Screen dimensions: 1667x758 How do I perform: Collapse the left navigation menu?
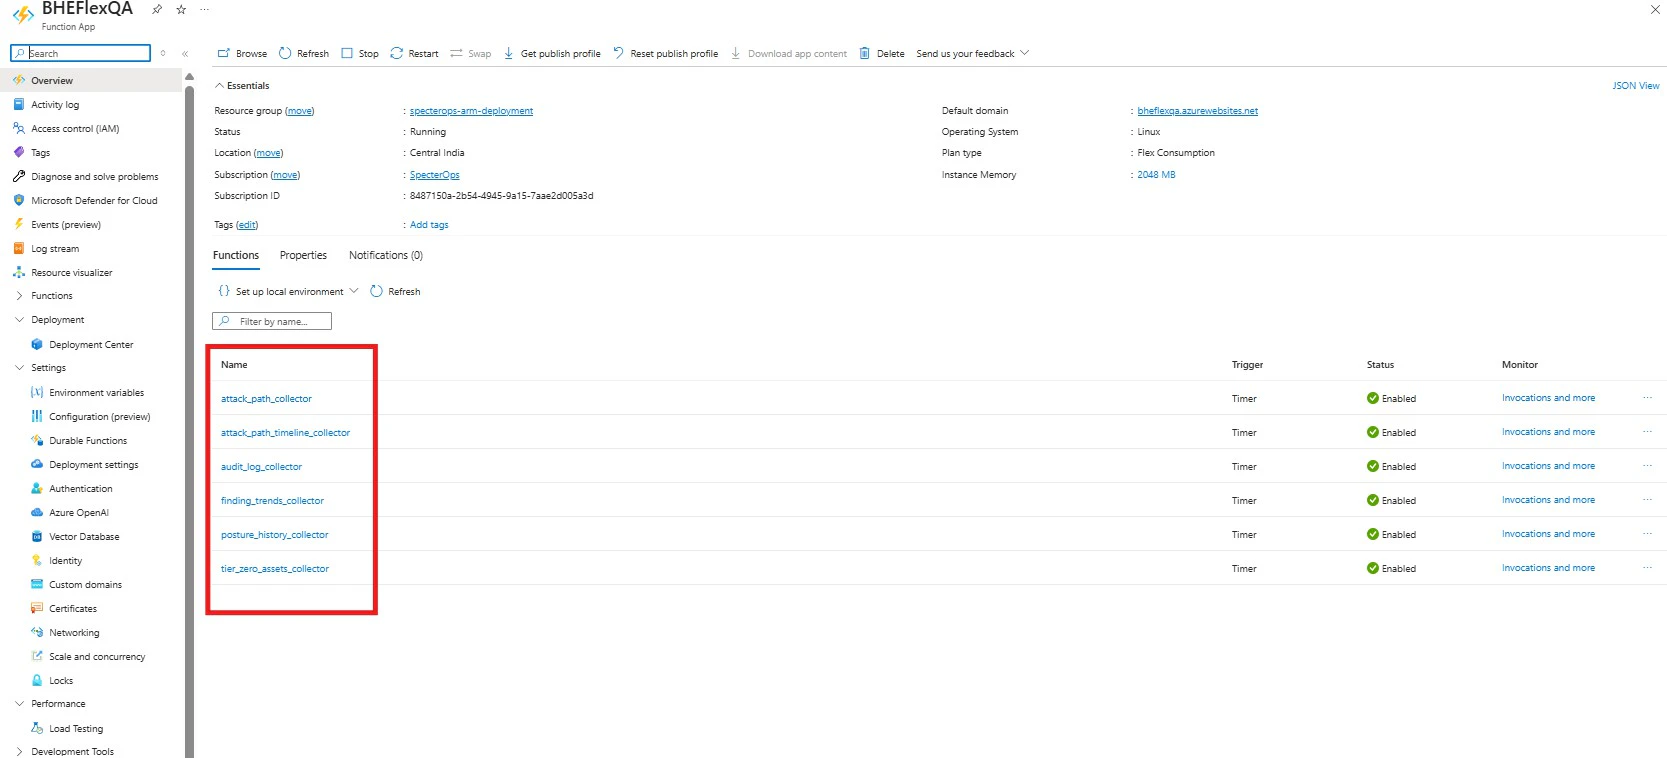[185, 53]
